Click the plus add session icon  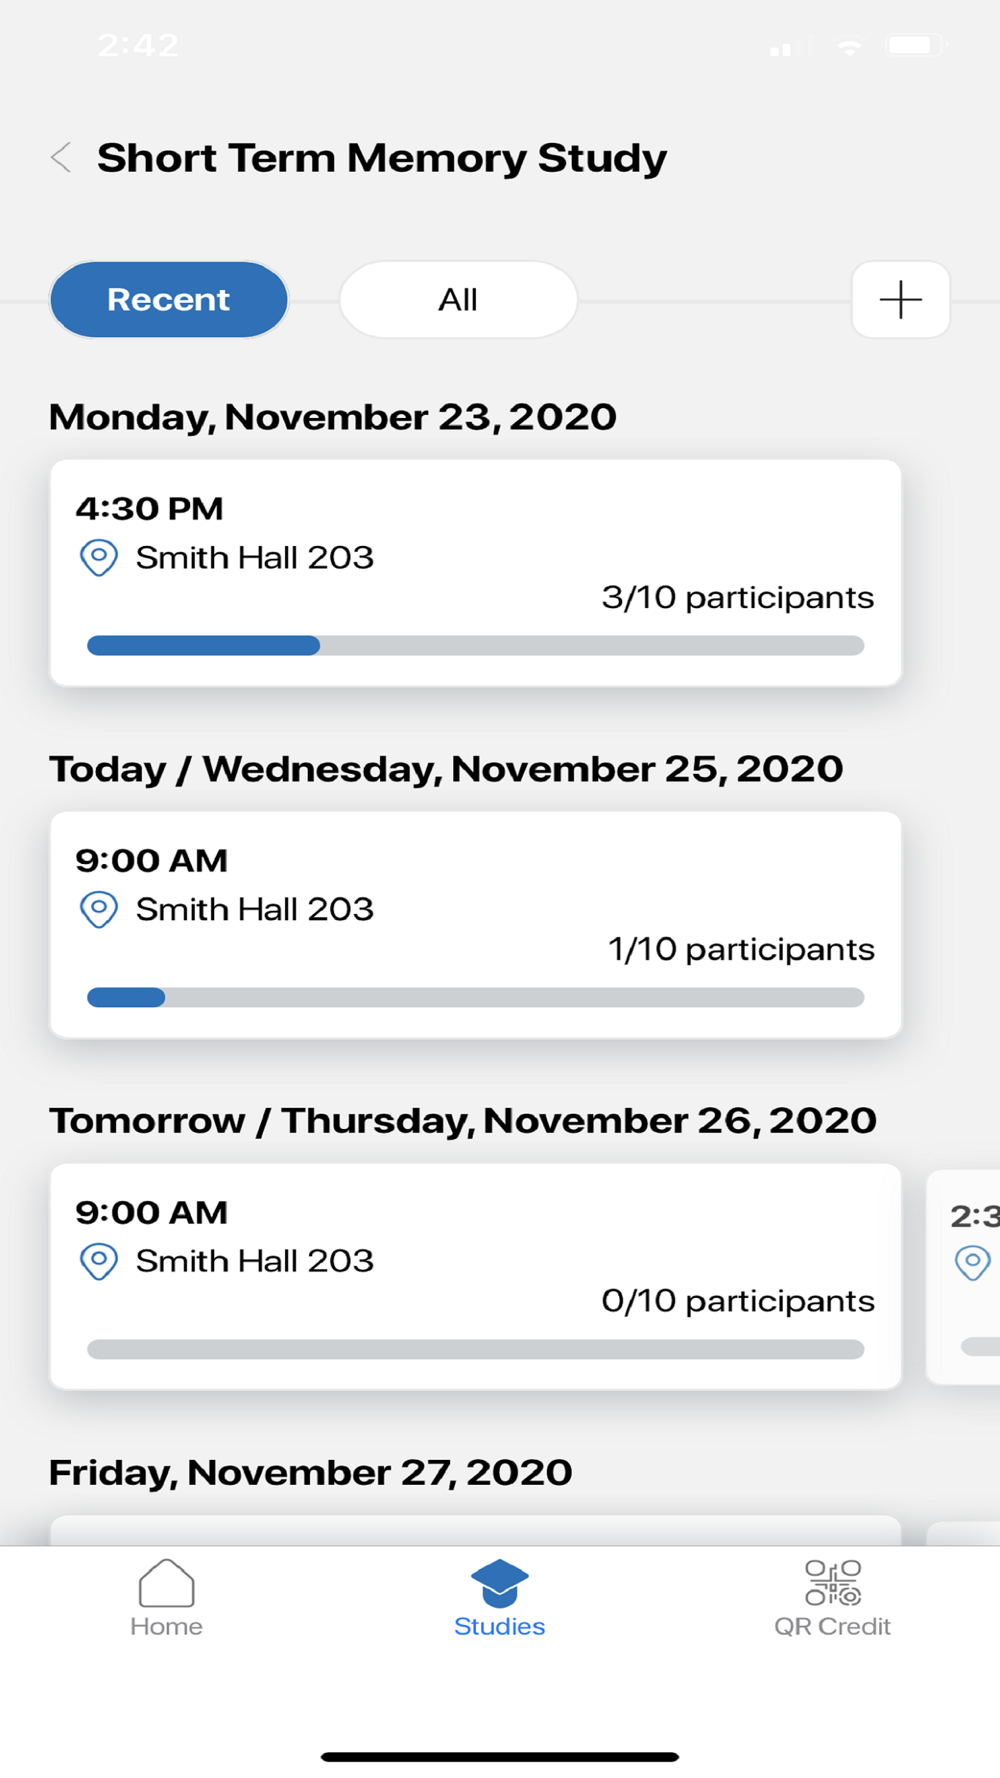coord(900,300)
